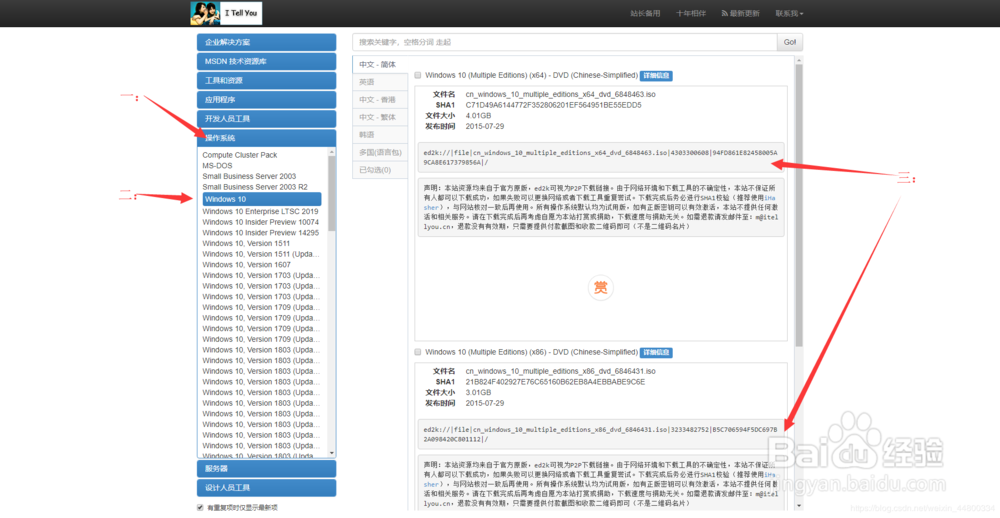Select Compute Cluster Pack in the list
This screenshot has height=518, width=1000.
(x=240, y=155)
